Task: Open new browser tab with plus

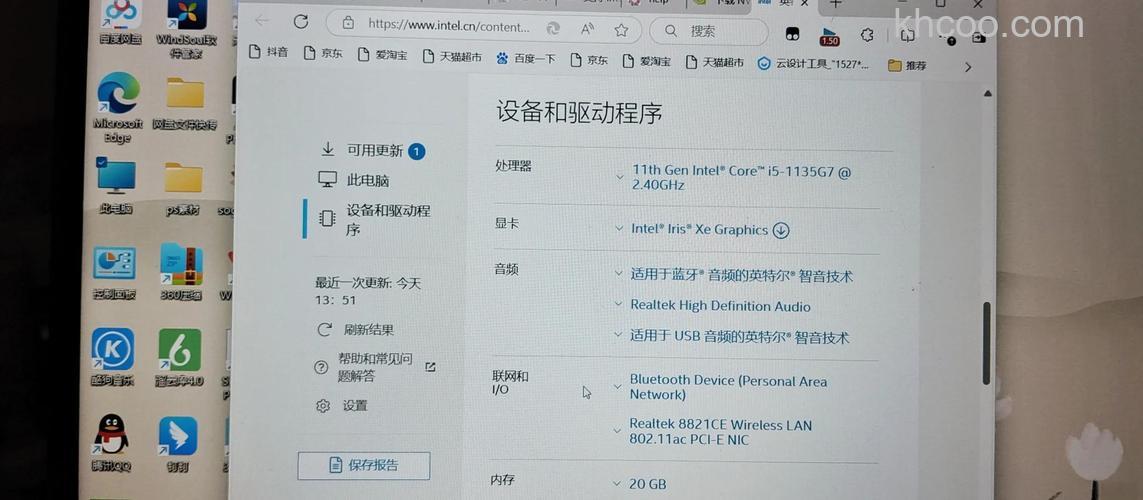Action: 835,4
